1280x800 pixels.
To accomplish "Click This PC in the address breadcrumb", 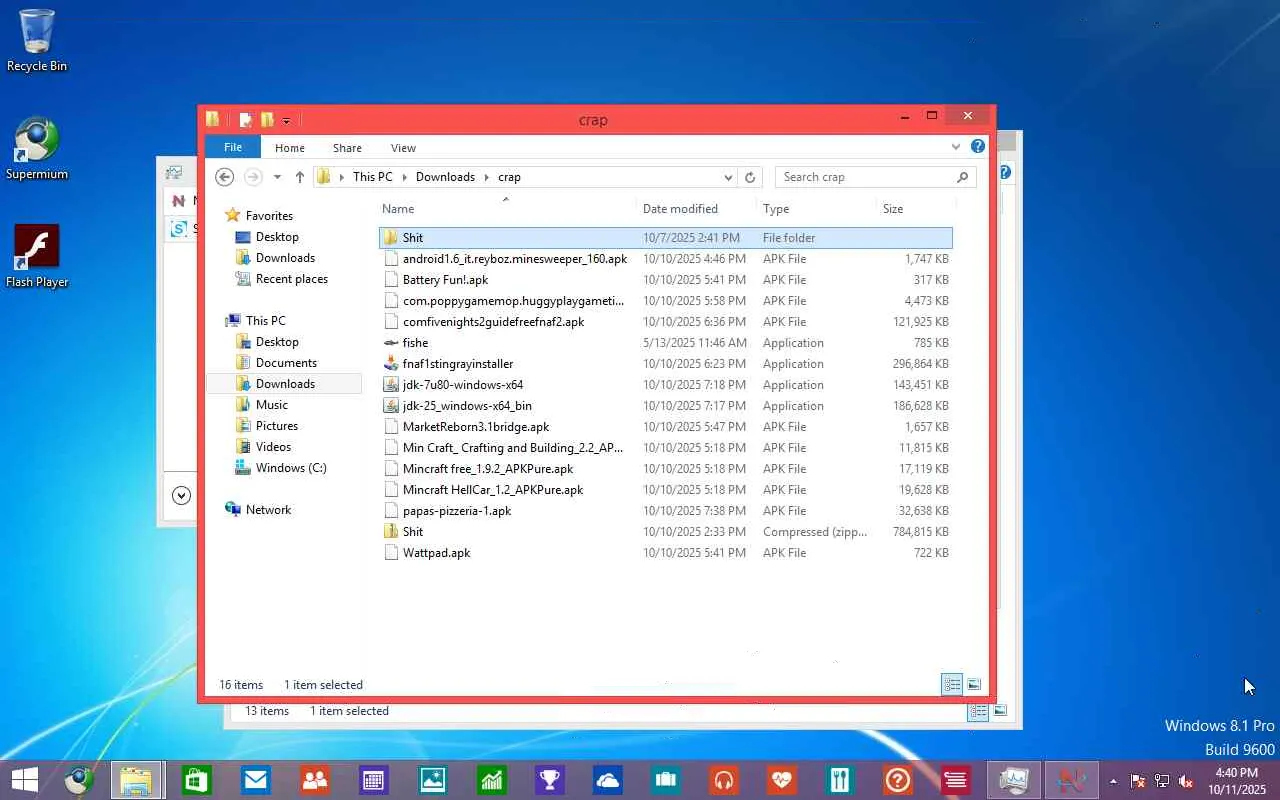I will [372, 177].
